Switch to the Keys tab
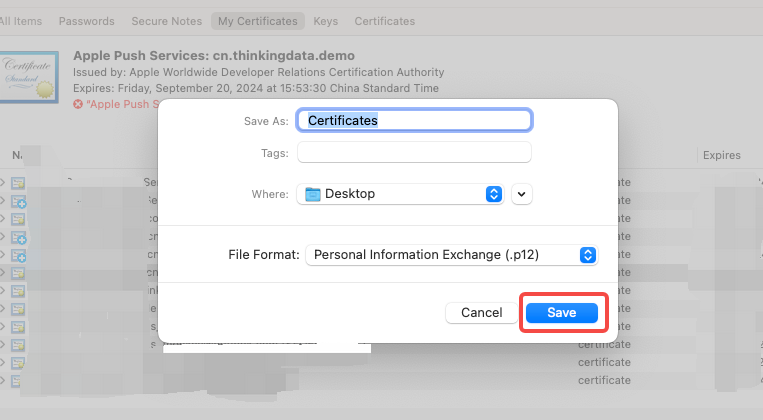 click(x=326, y=21)
